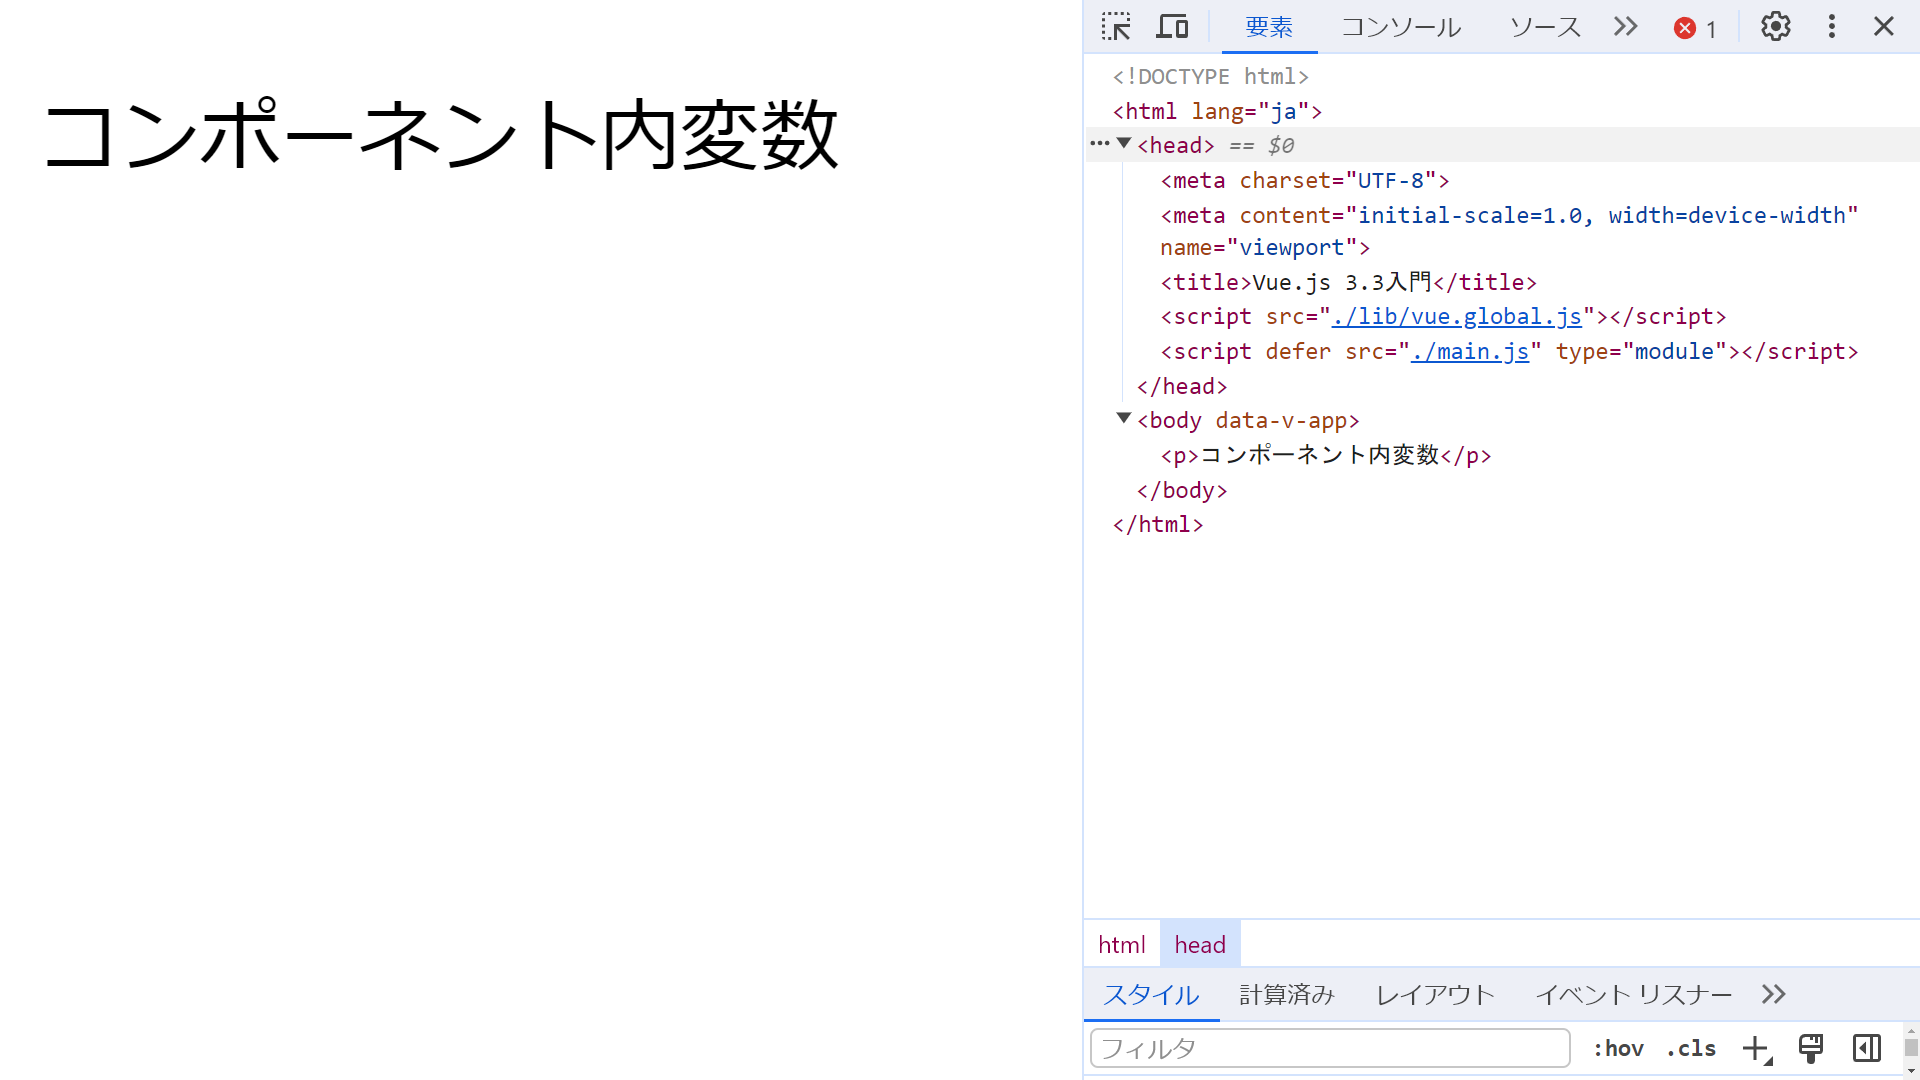Image resolution: width=1920 pixels, height=1080 pixels.
Task: Click the フィルタ styles filter field
Action: click(x=1330, y=1048)
